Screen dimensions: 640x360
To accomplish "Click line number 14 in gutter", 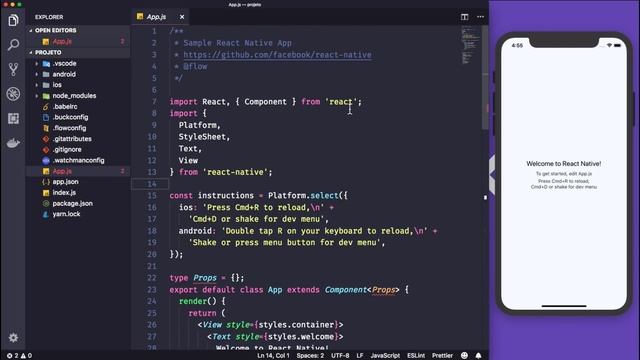I will pos(151,184).
